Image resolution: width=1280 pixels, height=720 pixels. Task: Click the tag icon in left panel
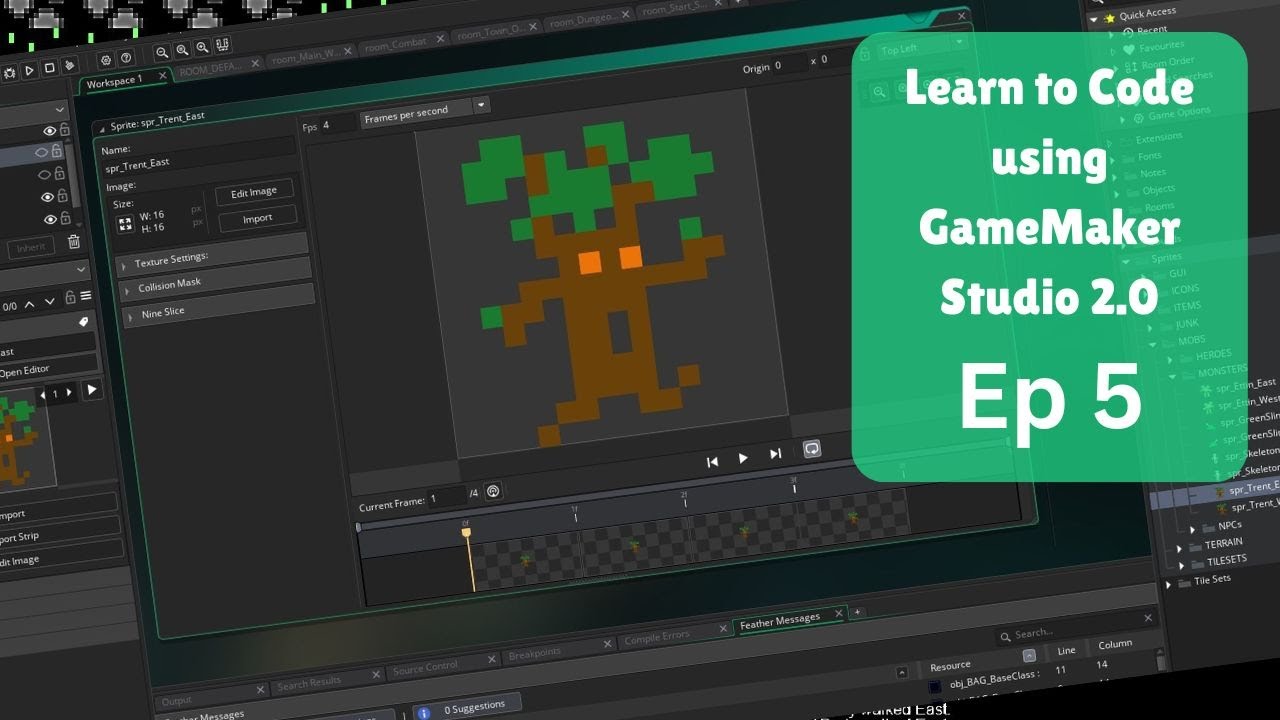point(83,322)
